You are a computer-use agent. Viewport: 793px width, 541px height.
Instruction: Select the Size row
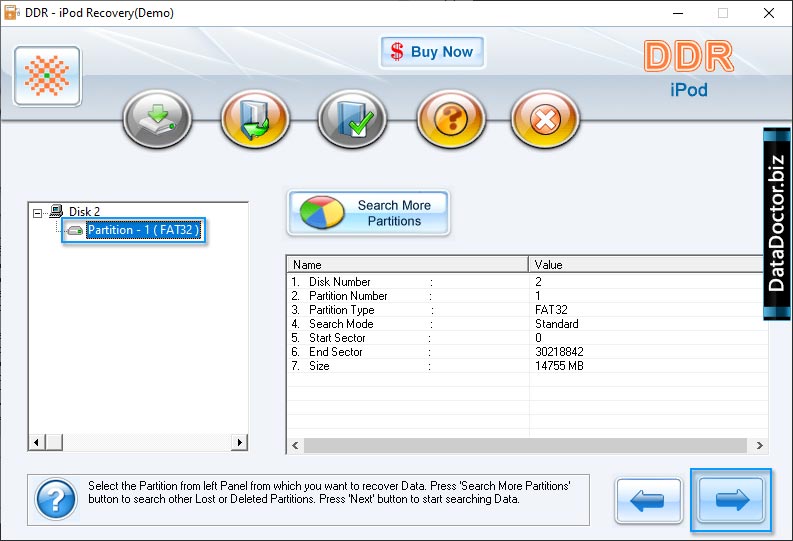tap(527, 366)
